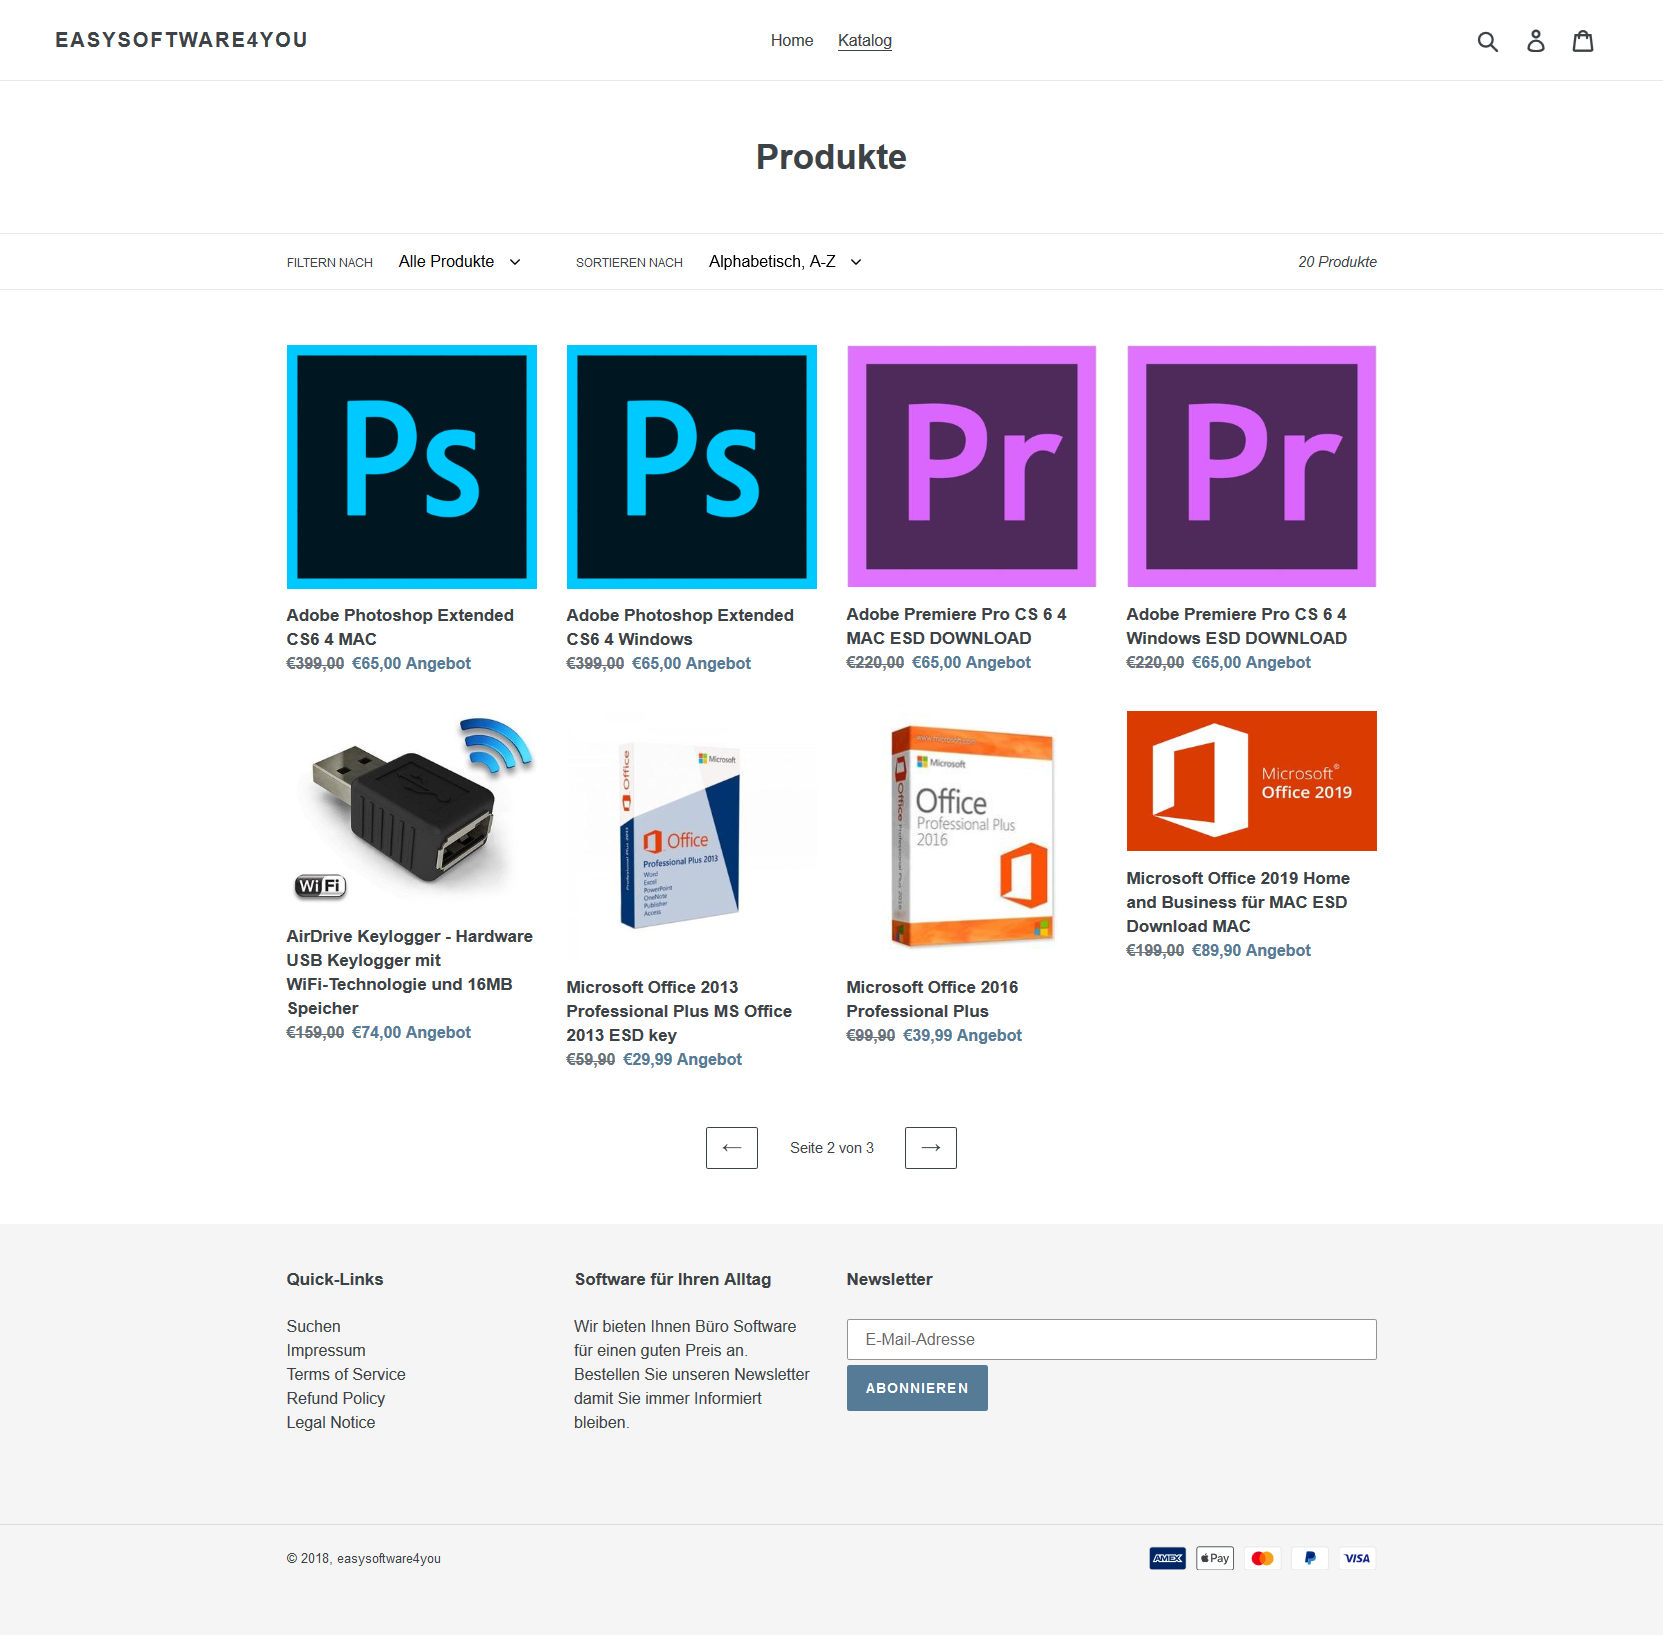Go to previous page arrow
The image size is (1663, 1635).
(x=732, y=1148)
